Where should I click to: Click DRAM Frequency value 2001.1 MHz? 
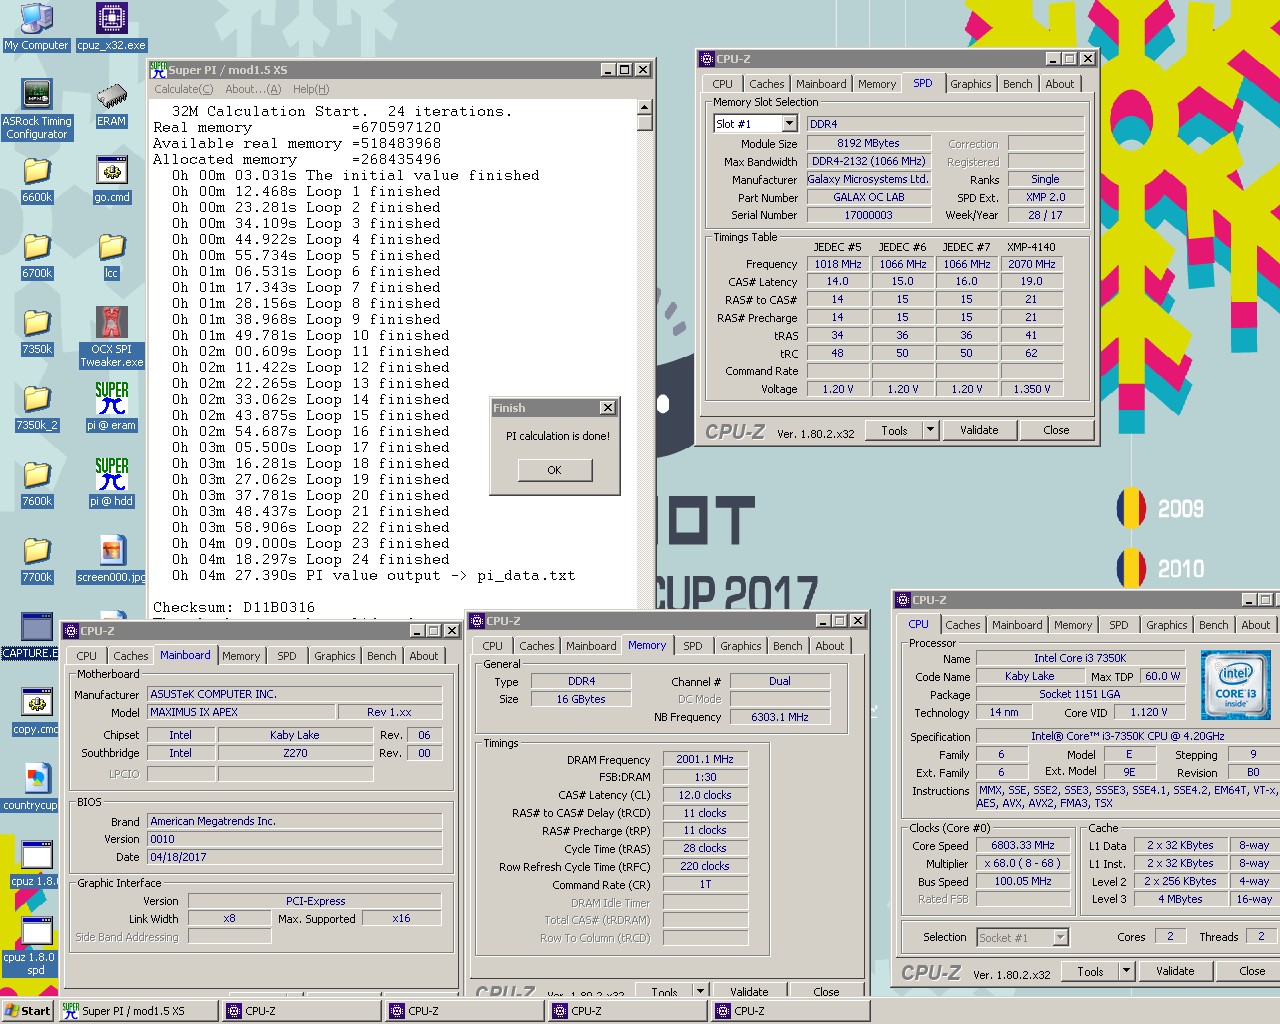(x=705, y=760)
